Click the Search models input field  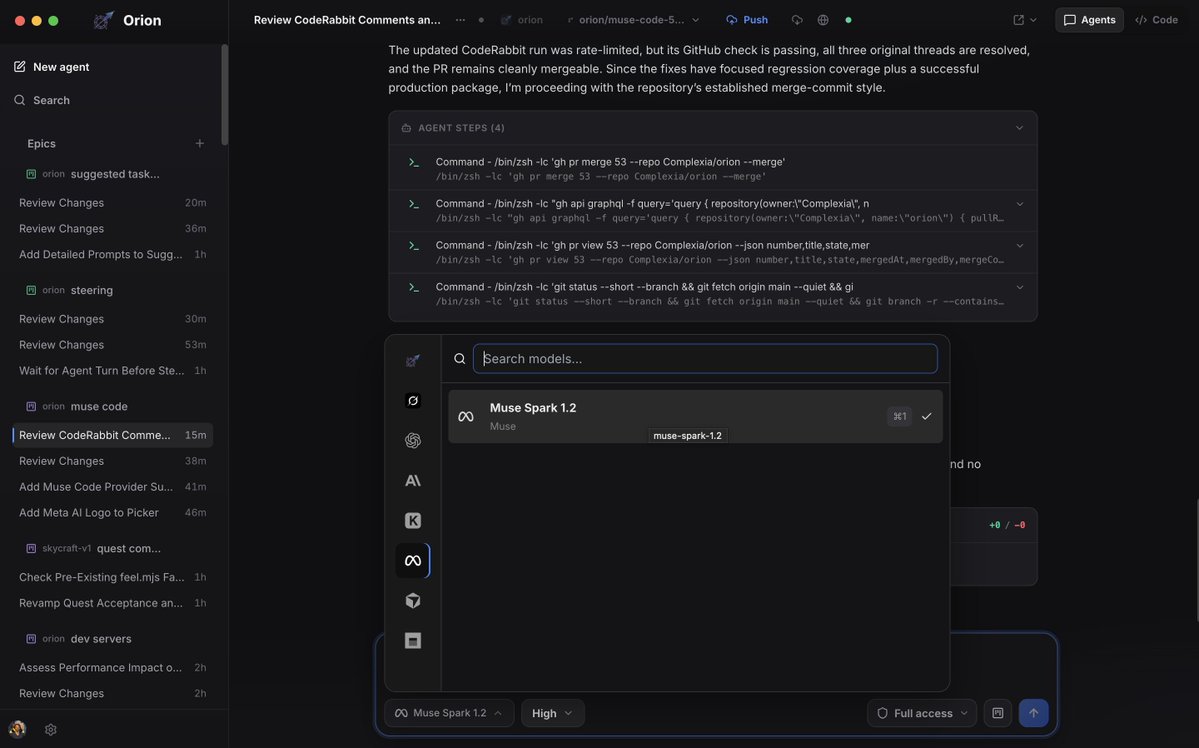coord(705,359)
